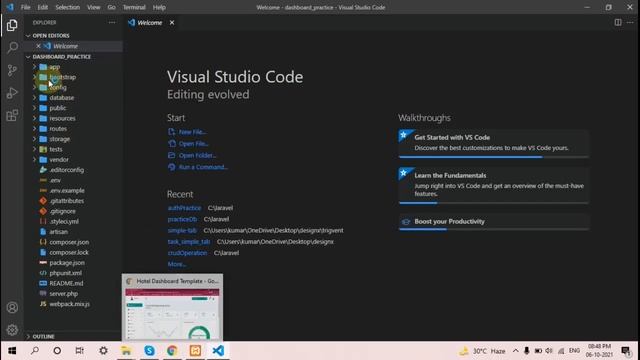Viewport: 640px width, 360px height.
Task: Click the Hotel Dashboard Template preview thumbnail
Action: click(172, 307)
